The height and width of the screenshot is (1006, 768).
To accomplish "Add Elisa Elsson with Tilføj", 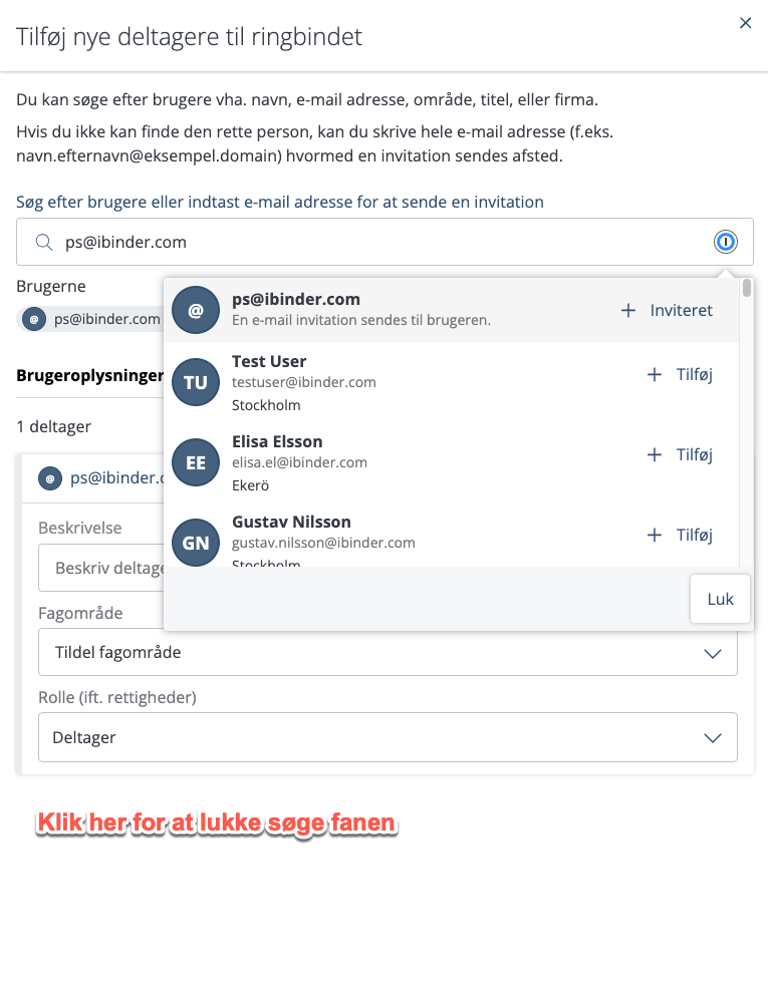I will (680, 454).
